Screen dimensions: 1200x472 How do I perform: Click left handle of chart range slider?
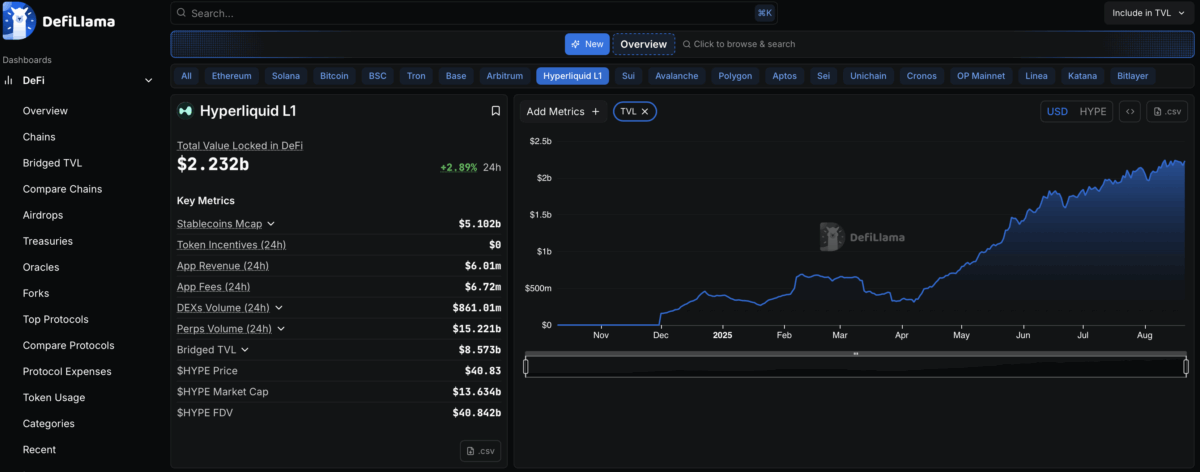pos(526,367)
